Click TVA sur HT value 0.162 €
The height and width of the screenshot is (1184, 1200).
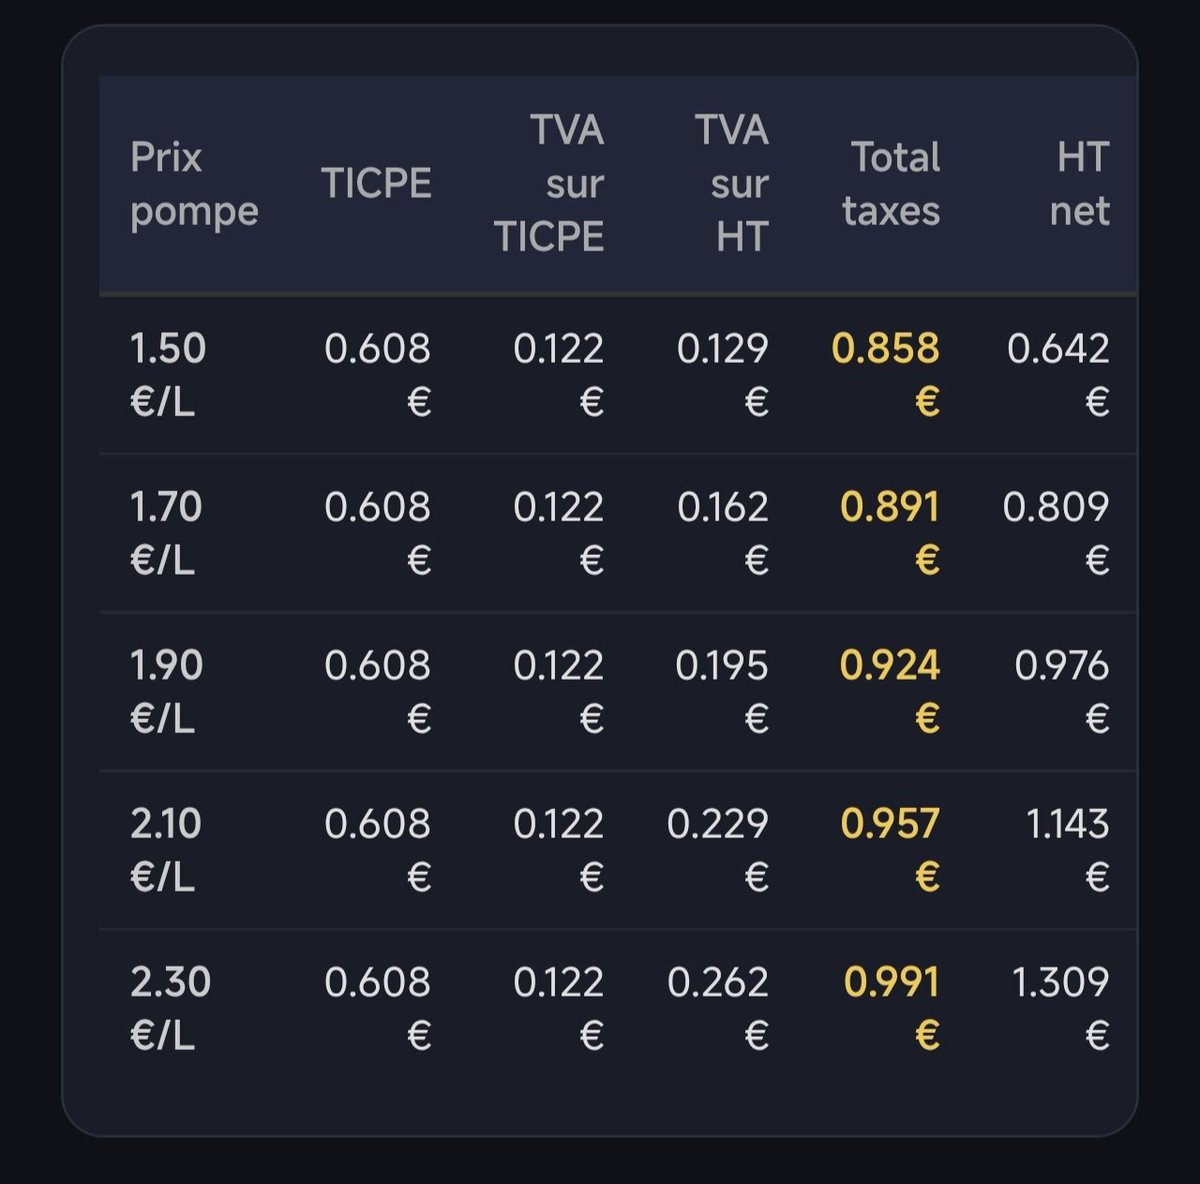[723, 533]
